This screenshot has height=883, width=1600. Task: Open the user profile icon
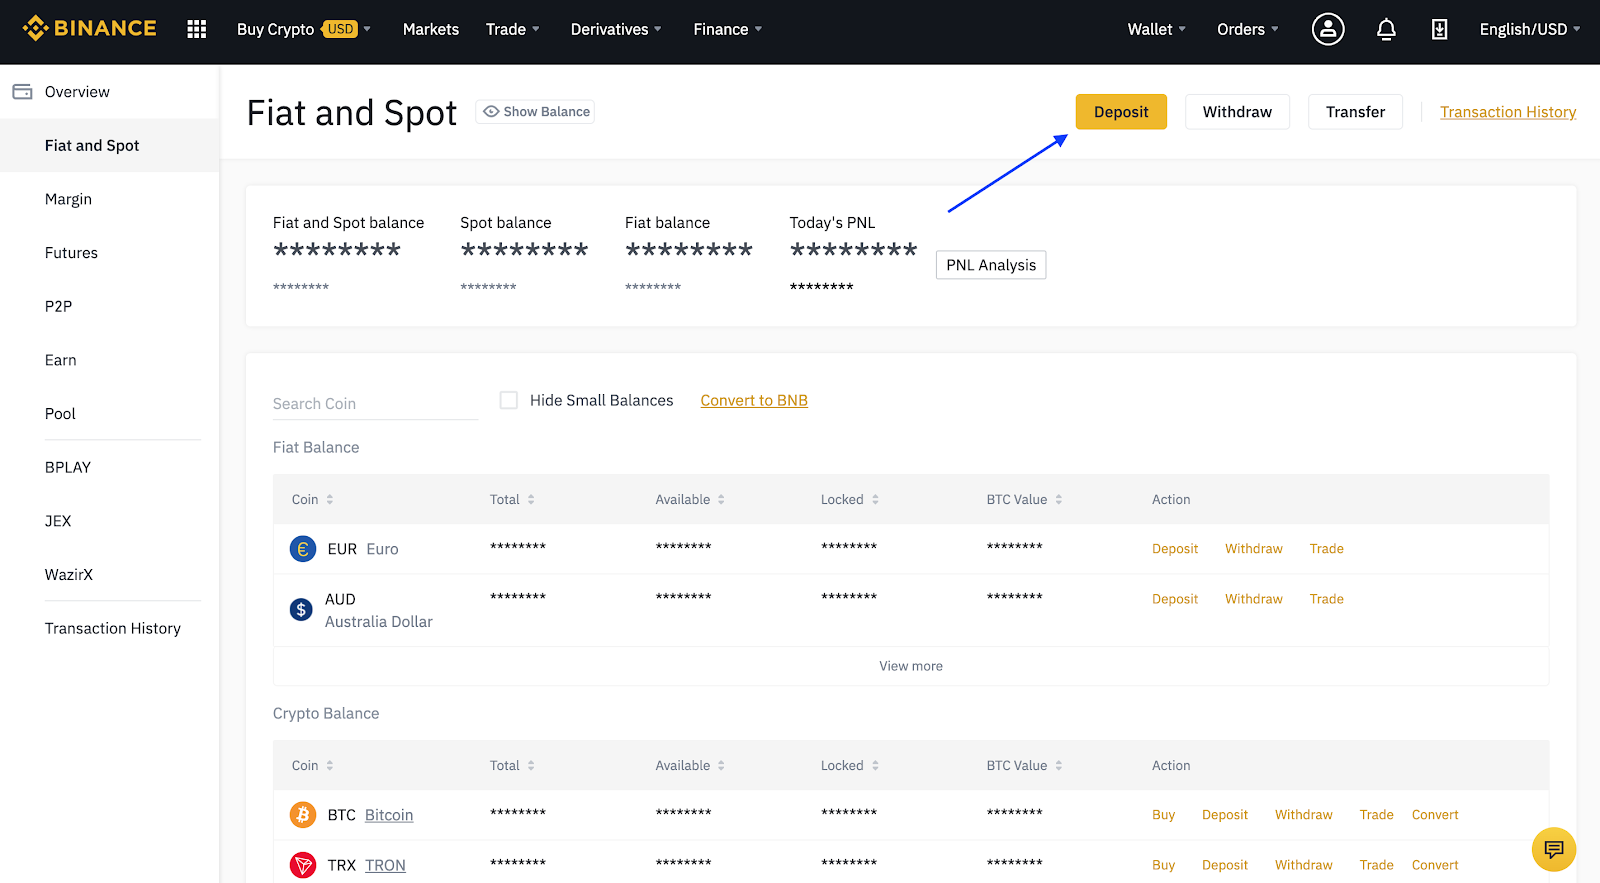(1328, 29)
